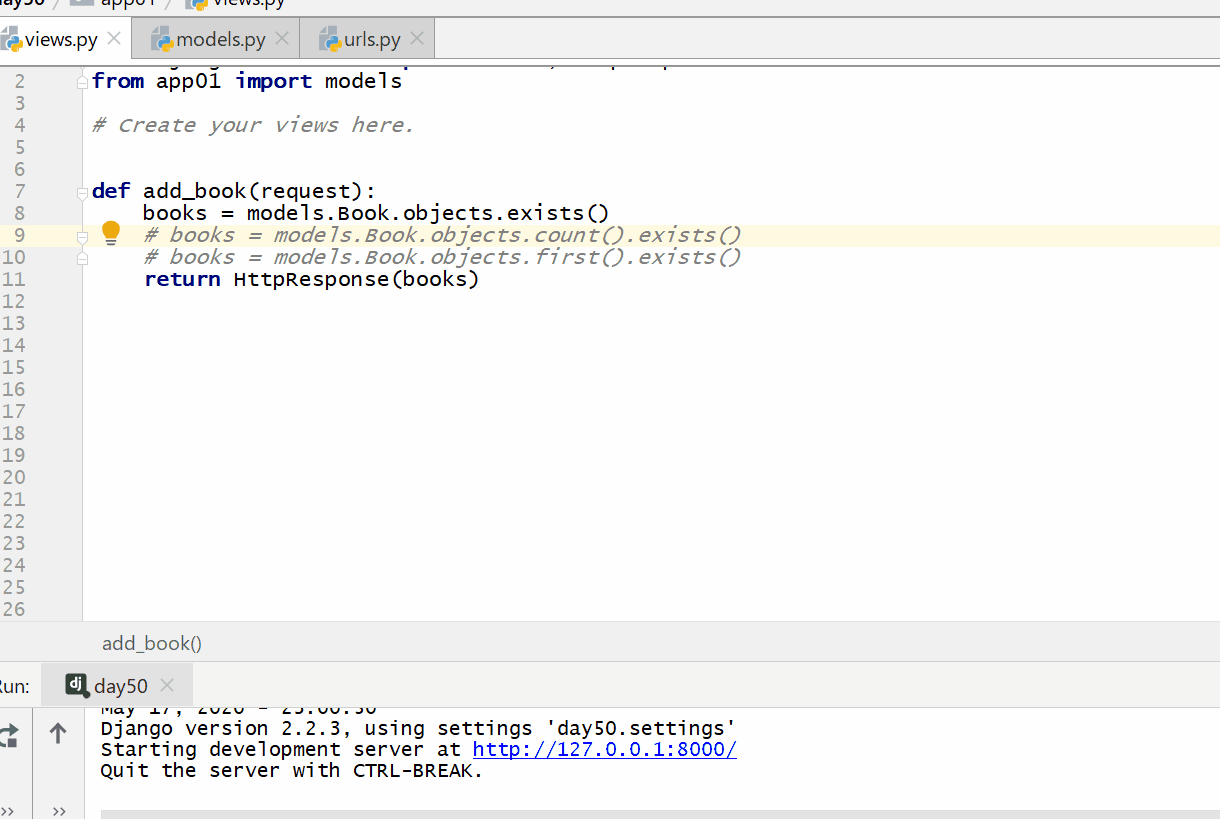Close the models.py editor tab

click(x=282, y=39)
